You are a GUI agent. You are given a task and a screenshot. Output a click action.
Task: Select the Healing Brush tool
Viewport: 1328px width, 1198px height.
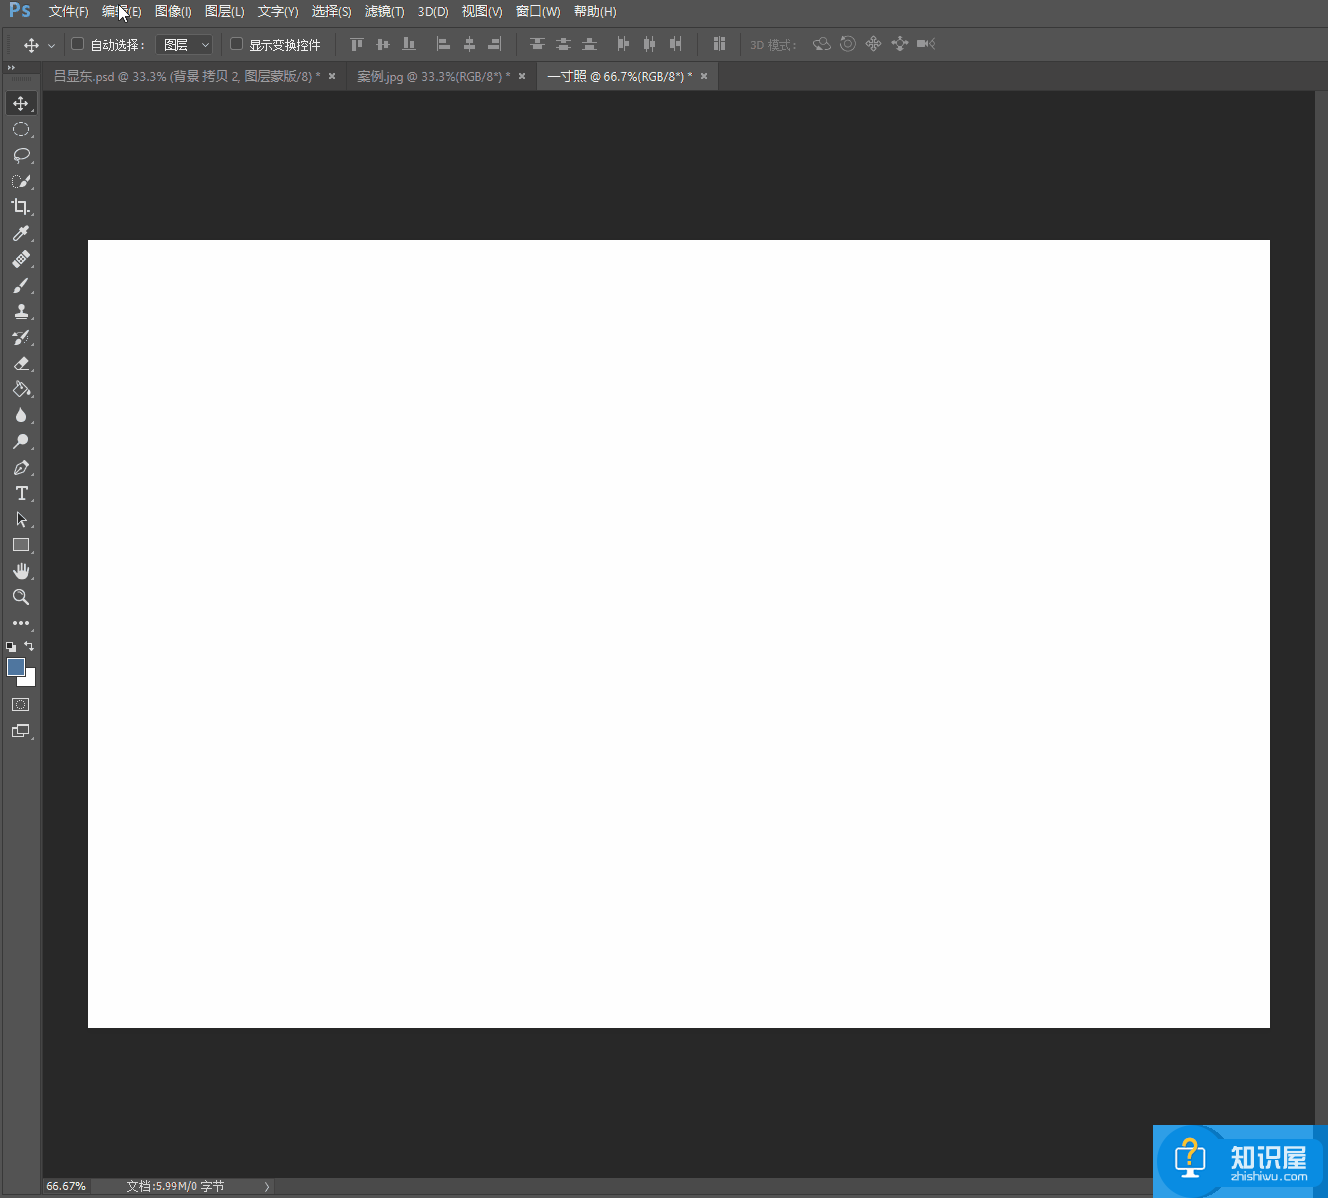[x=21, y=259]
